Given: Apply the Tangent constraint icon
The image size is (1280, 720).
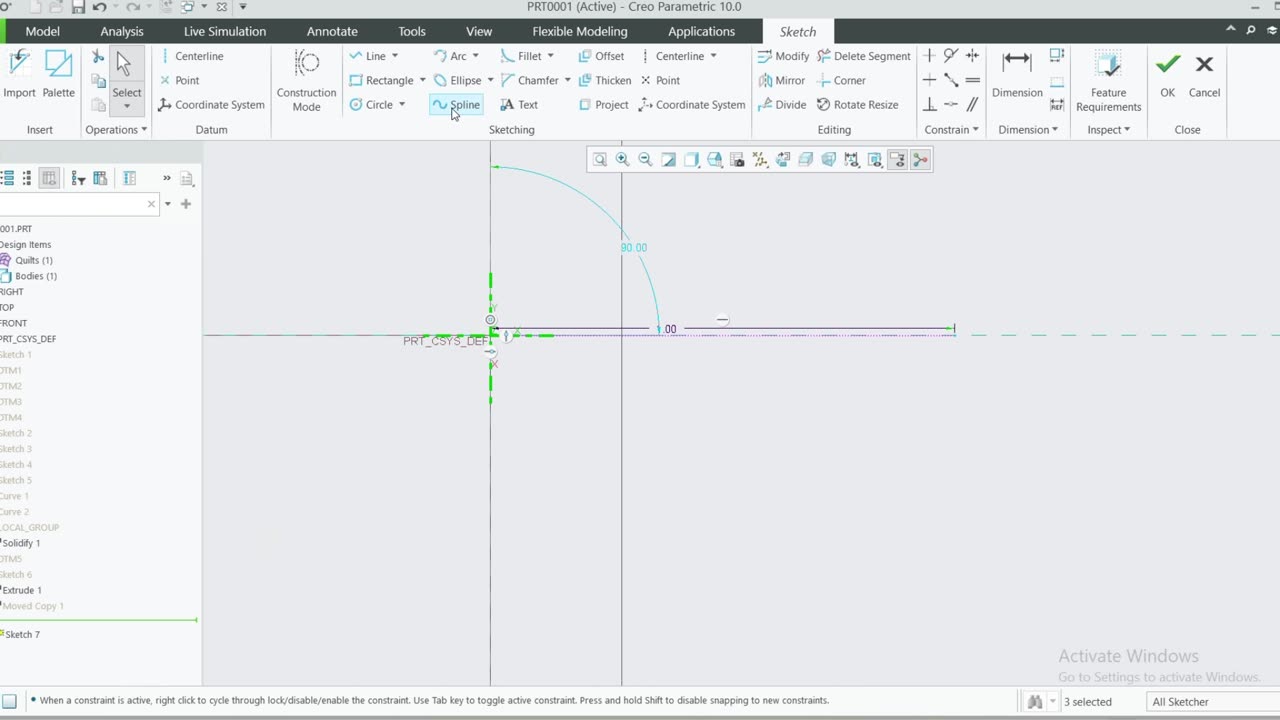Looking at the screenshot, I should click(951, 56).
